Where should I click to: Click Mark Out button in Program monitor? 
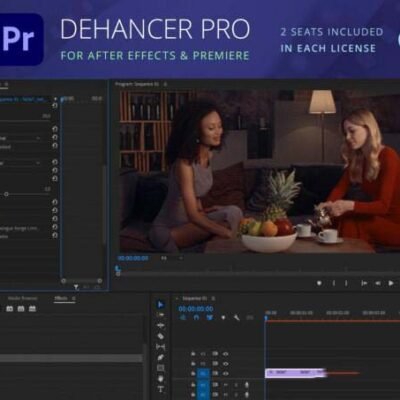pyautogui.click(x=346, y=283)
